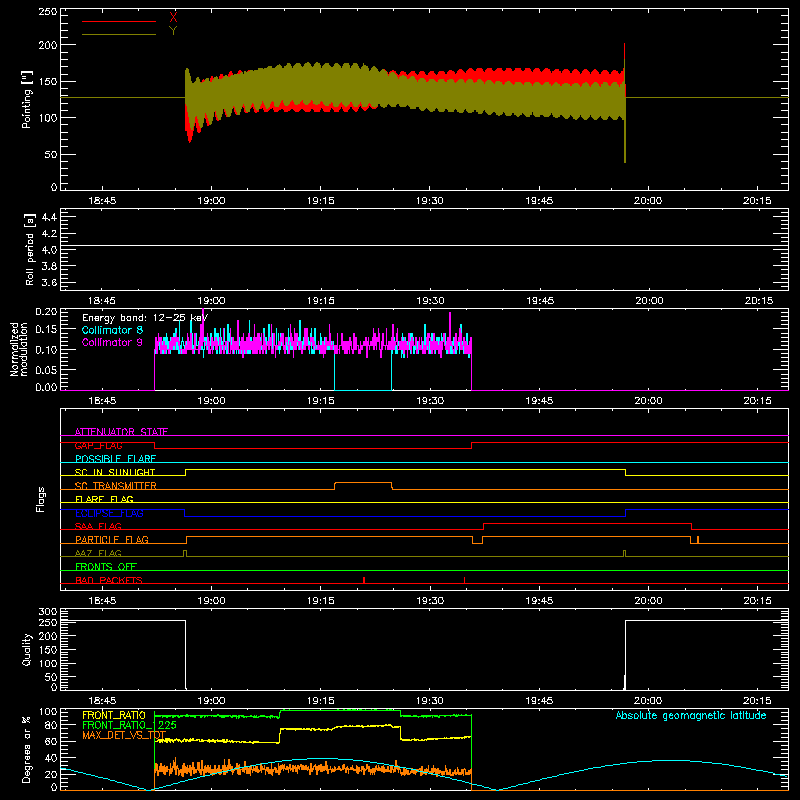Select the Quality axis title

tap(27, 649)
